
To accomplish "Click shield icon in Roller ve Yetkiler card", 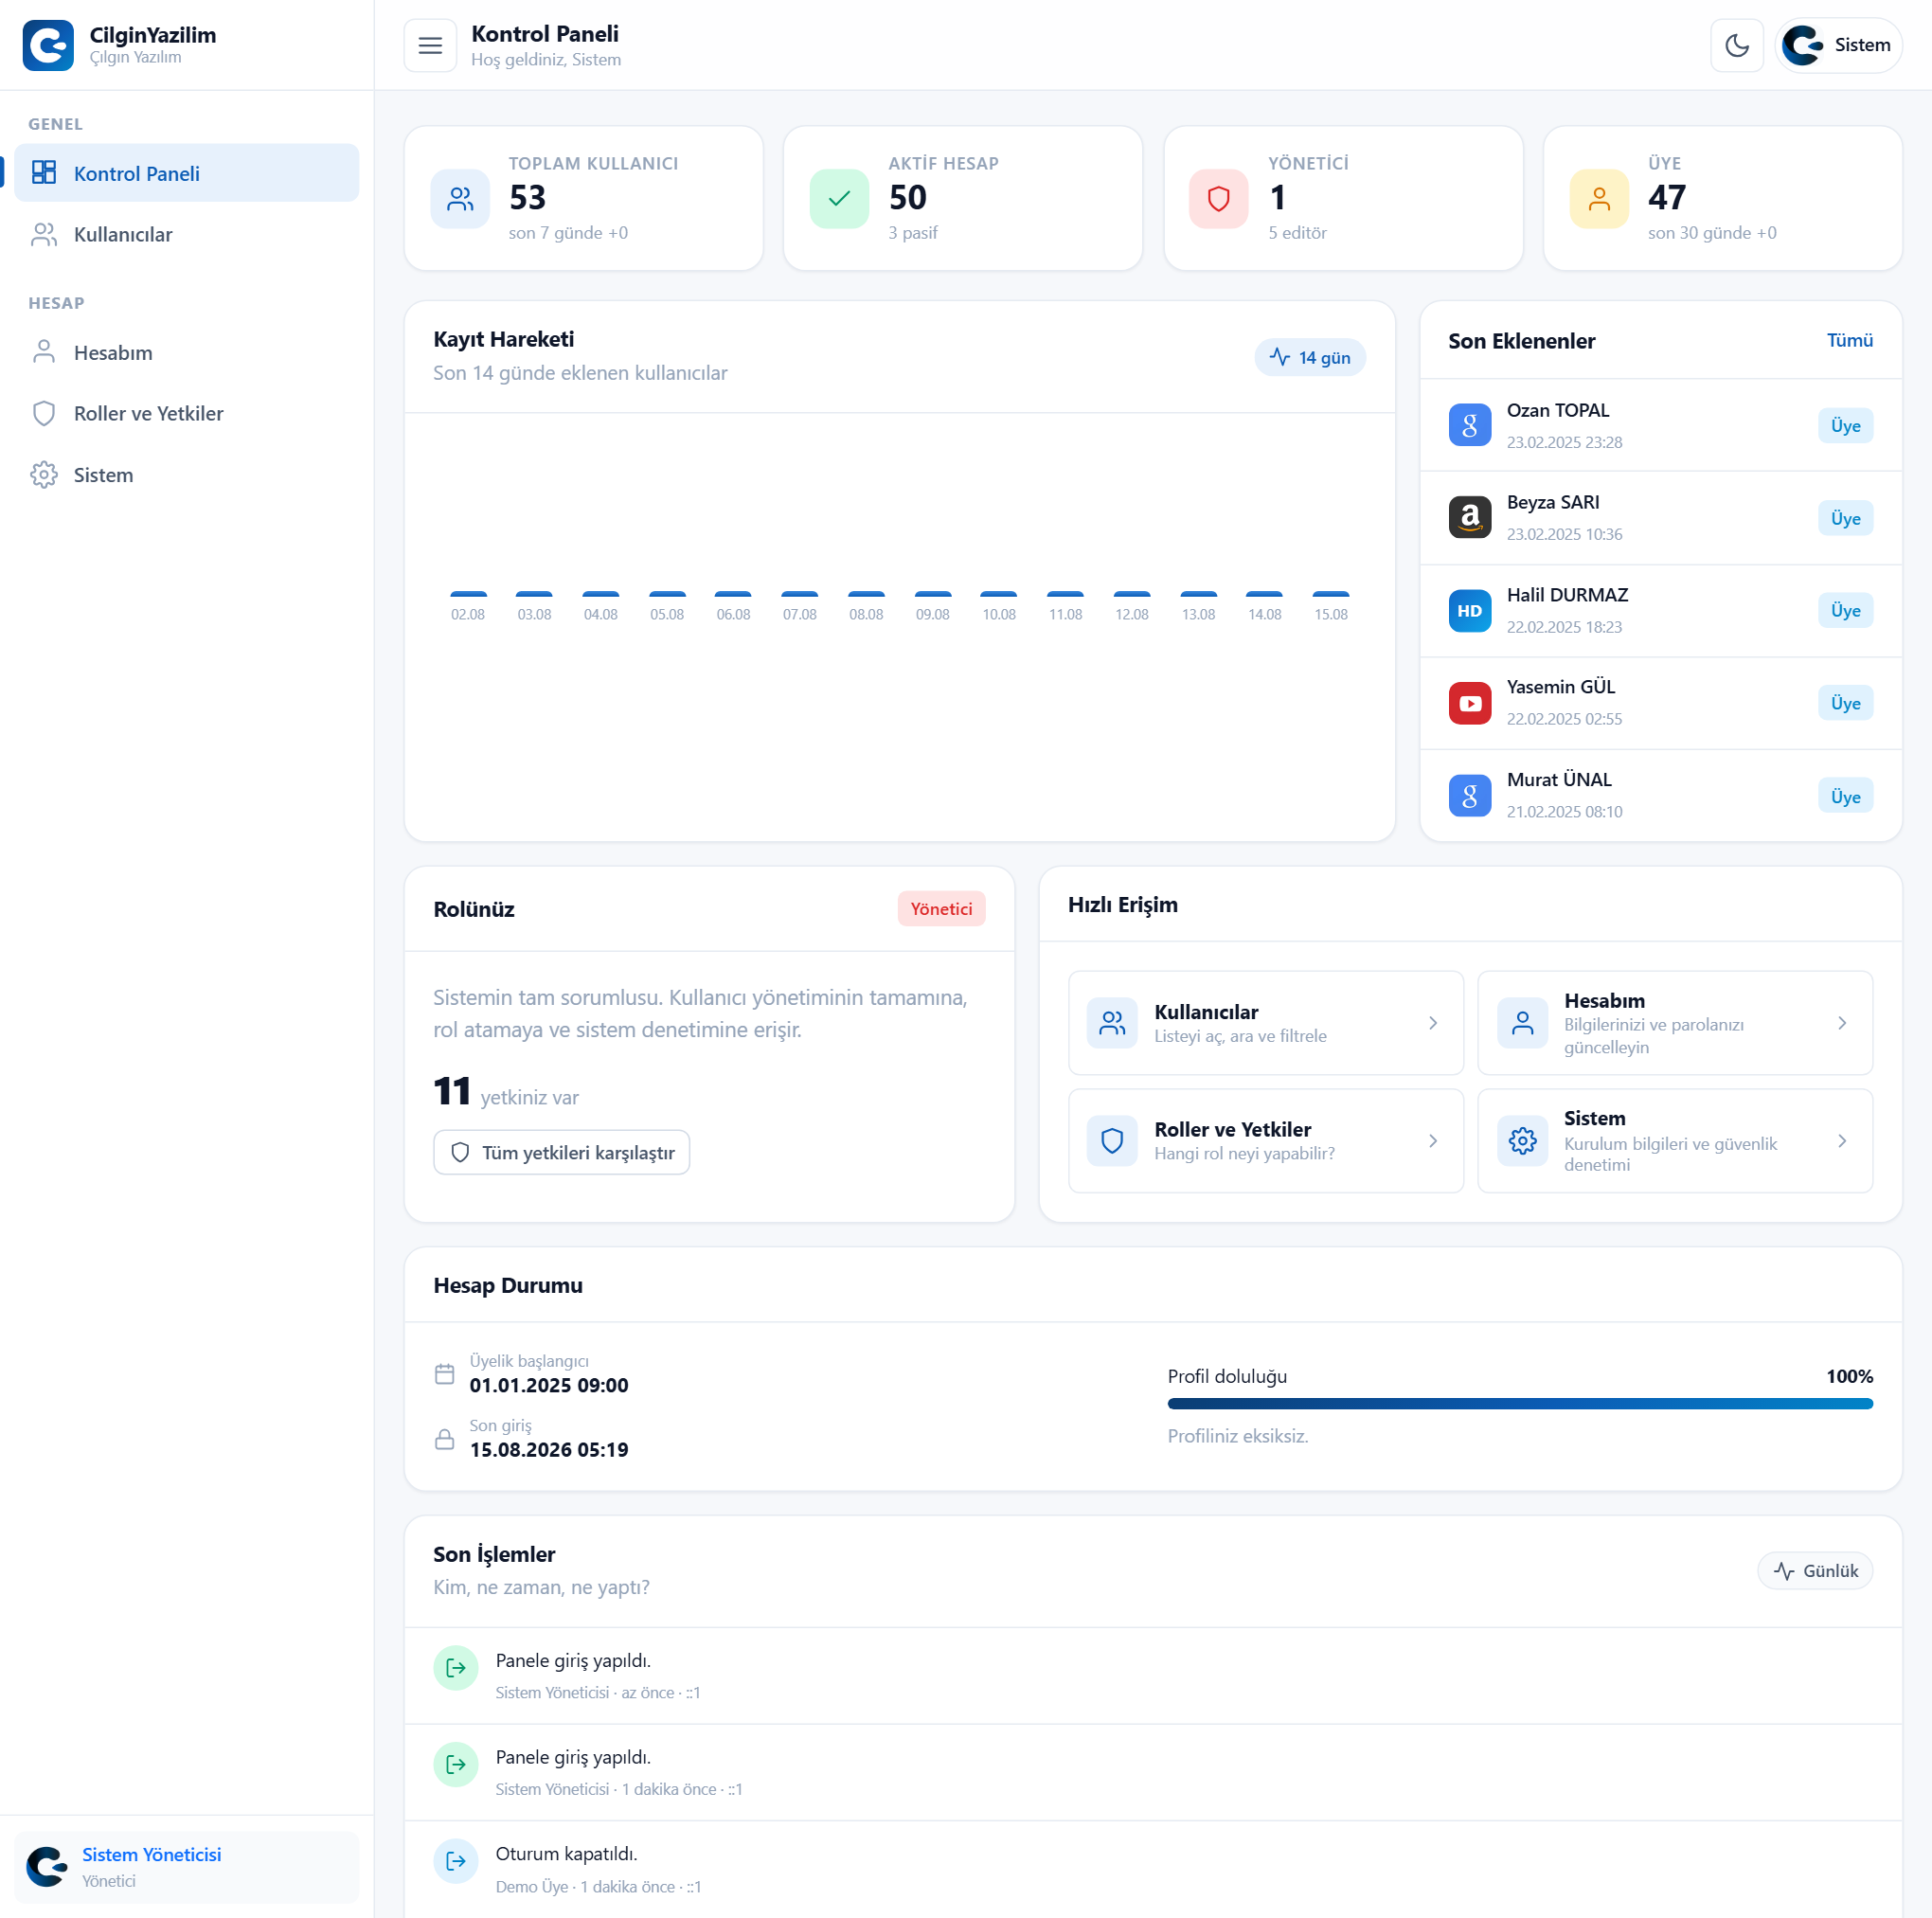I will coord(1112,1140).
